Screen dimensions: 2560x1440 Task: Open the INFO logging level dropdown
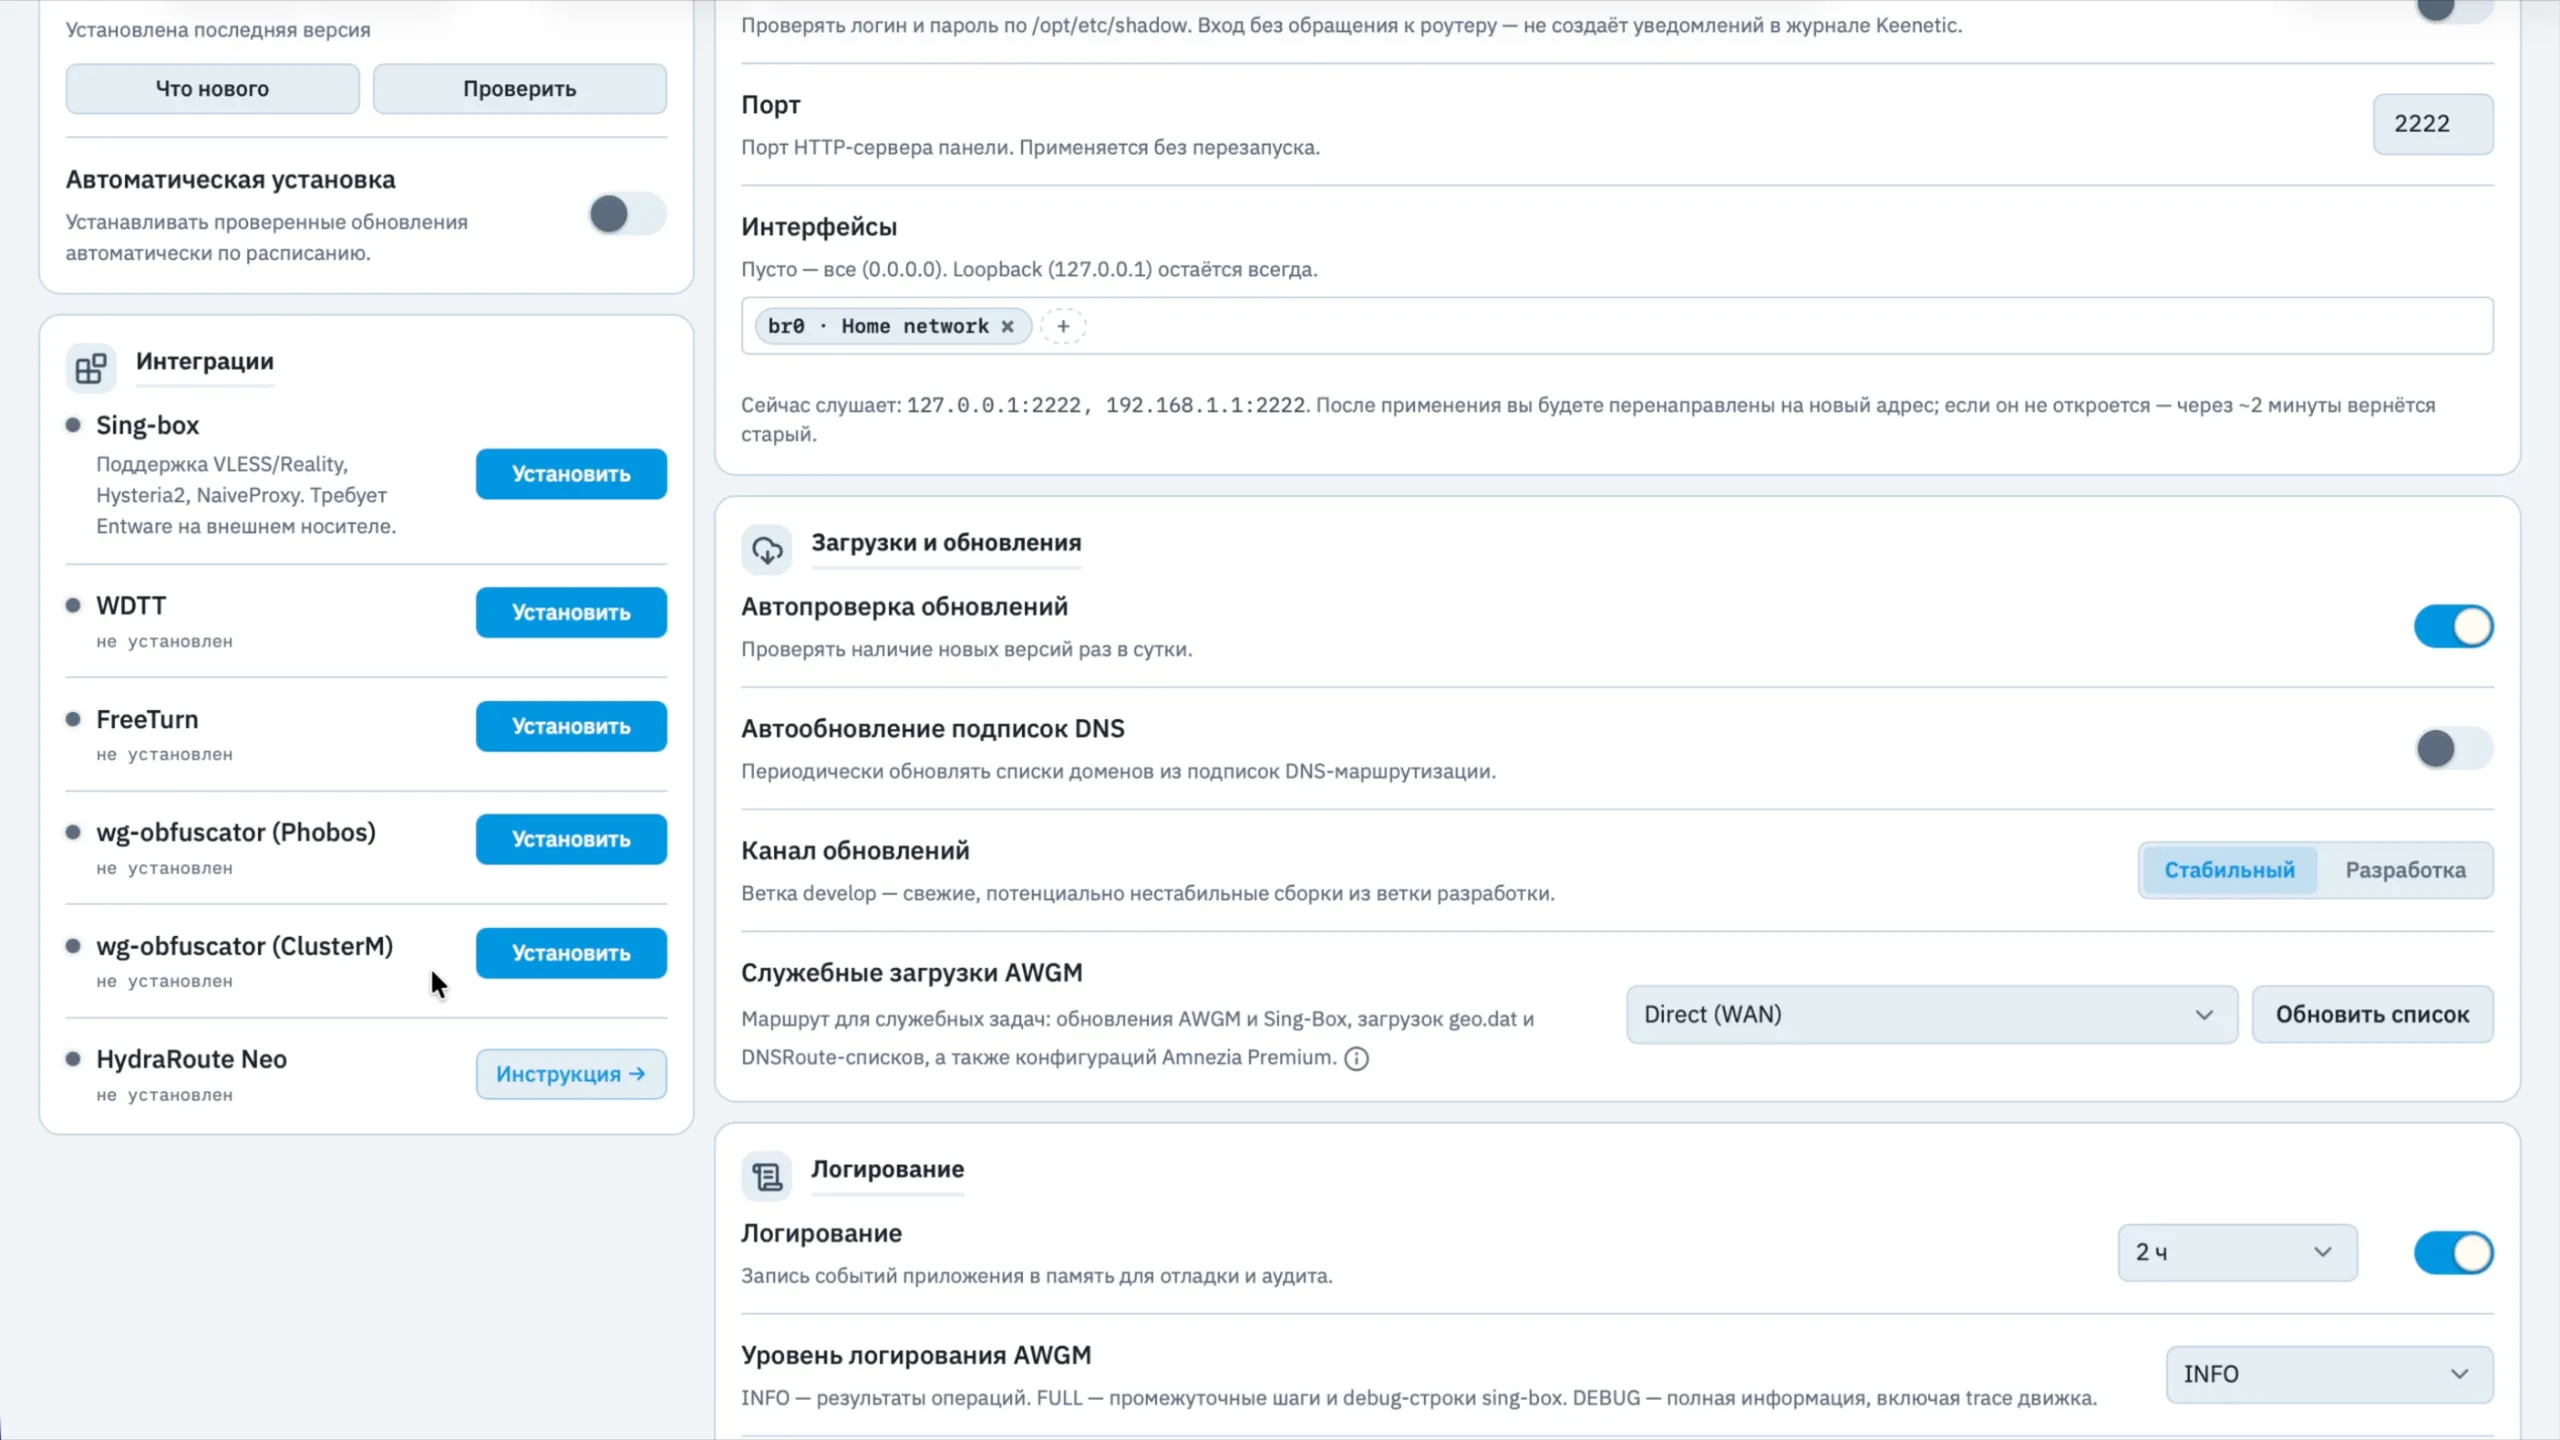click(2329, 1374)
